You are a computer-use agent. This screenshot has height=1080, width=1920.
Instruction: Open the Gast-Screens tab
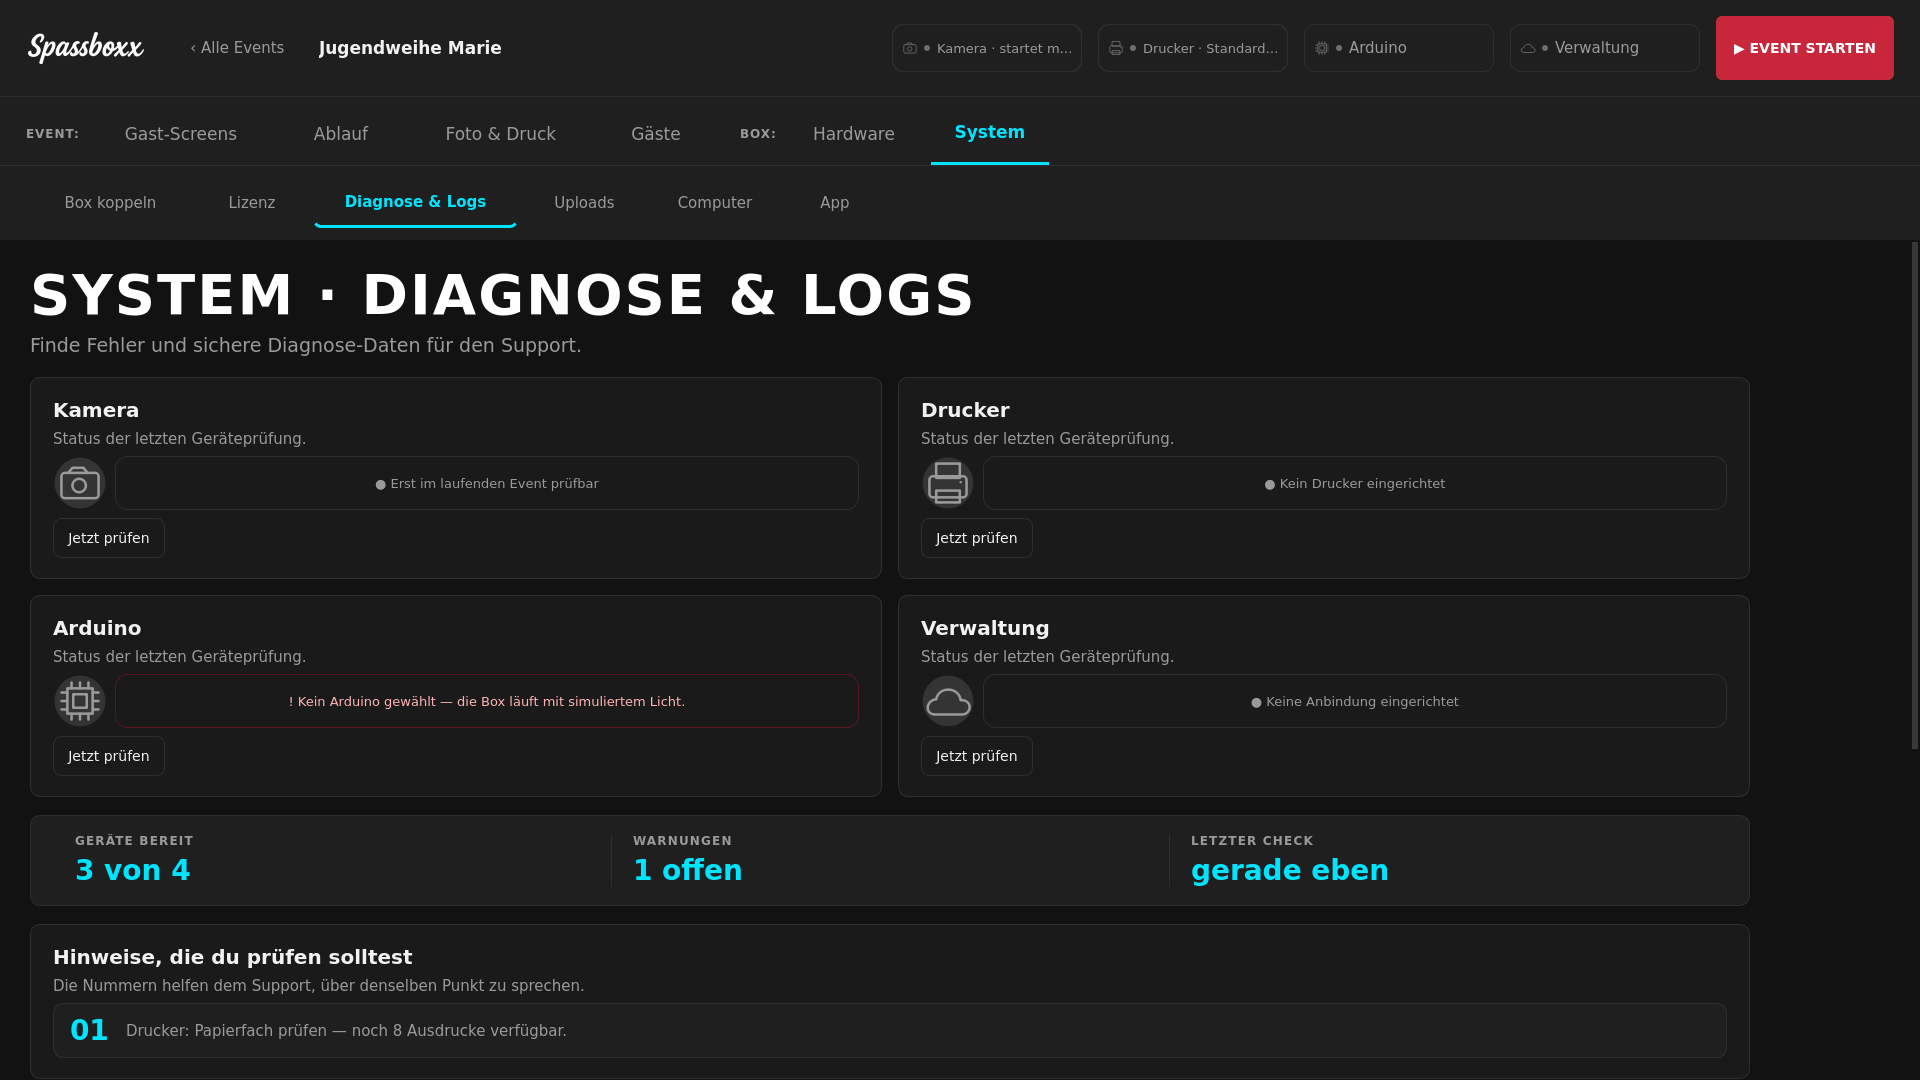pos(181,134)
